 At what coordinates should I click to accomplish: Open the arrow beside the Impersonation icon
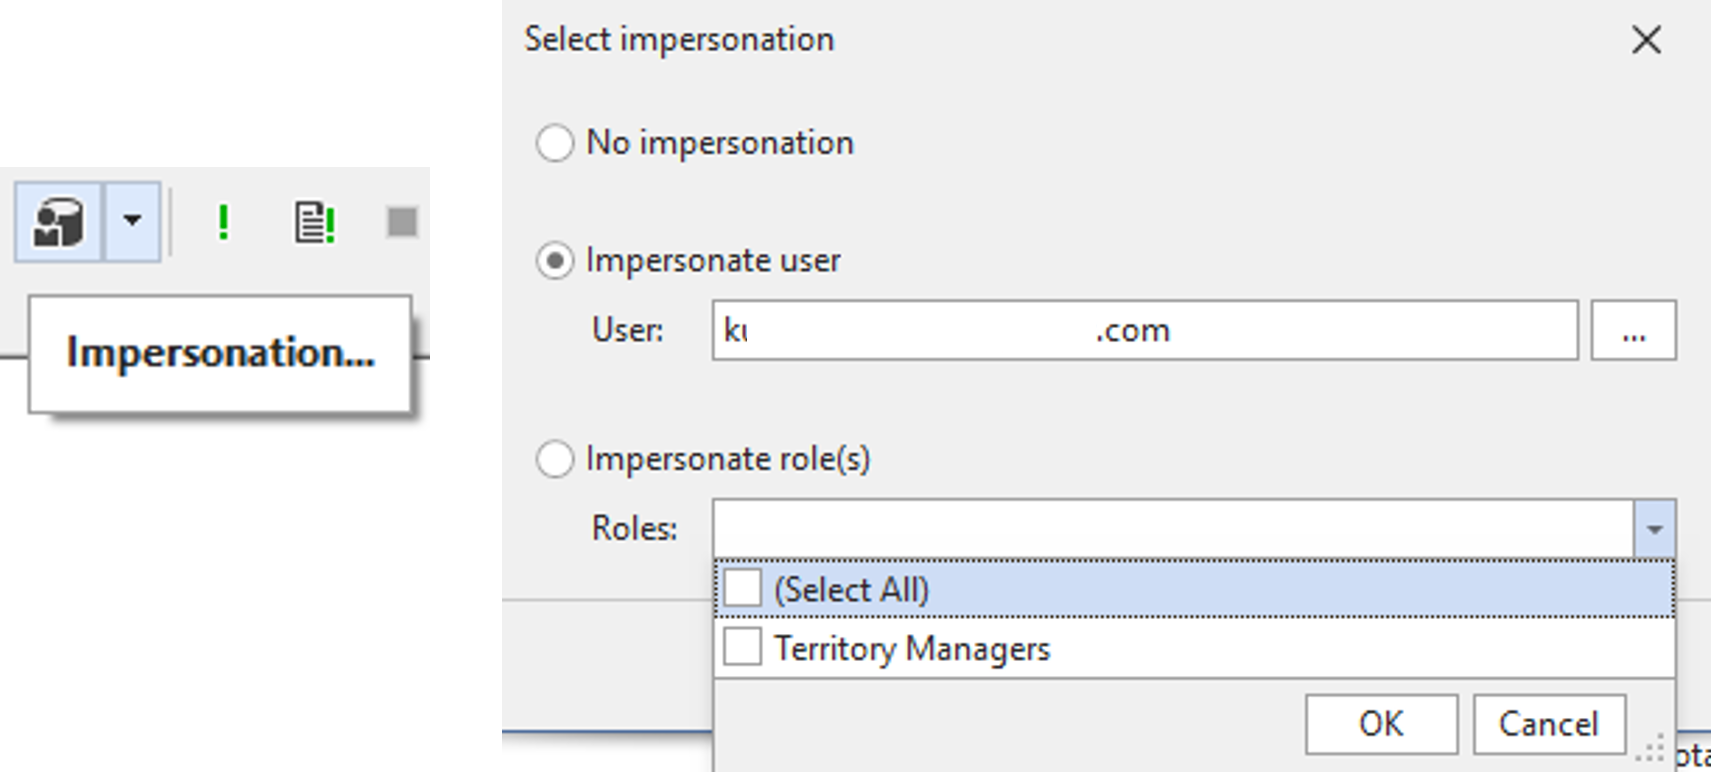pos(132,221)
